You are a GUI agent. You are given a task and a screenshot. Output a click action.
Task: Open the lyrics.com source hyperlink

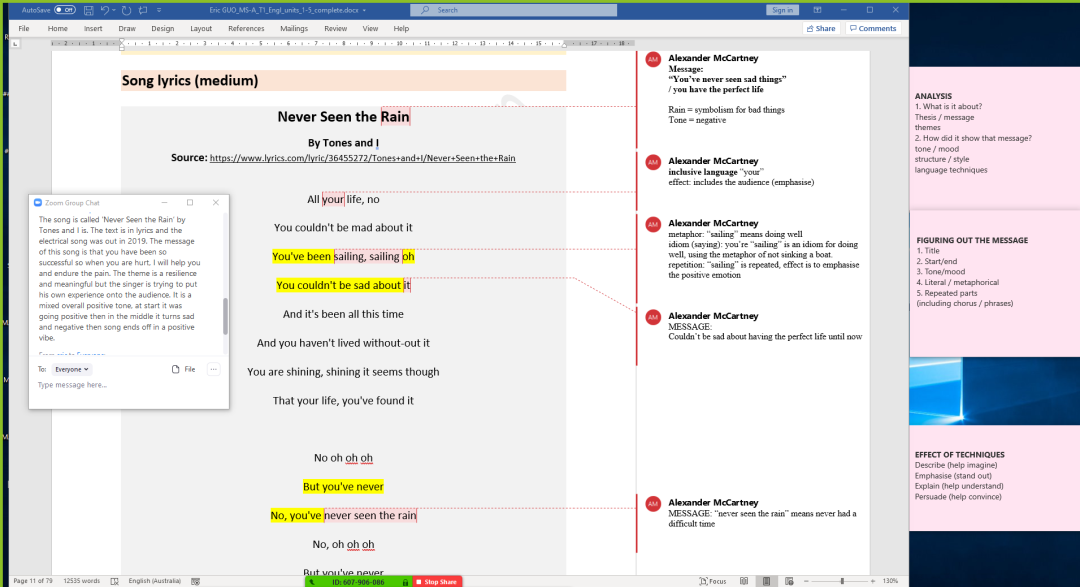tap(362, 158)
